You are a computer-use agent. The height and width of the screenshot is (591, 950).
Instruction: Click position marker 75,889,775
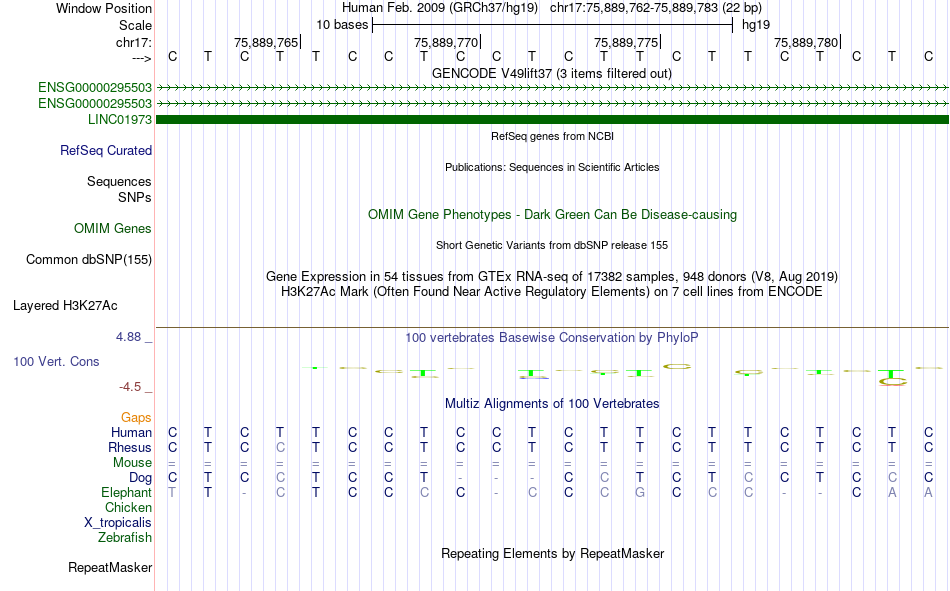(626, 42)
